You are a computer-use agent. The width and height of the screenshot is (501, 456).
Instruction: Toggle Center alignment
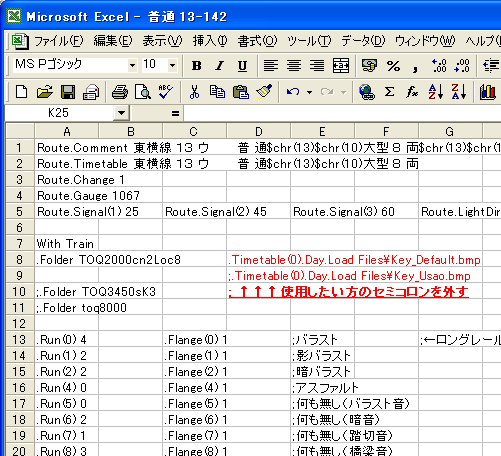(294, 65)
